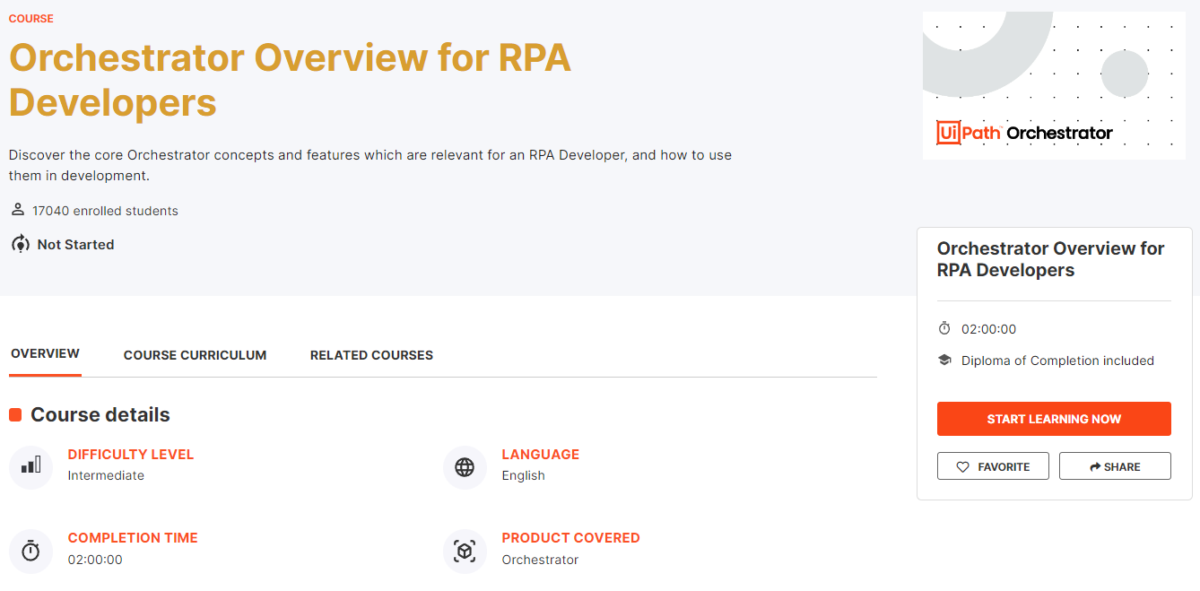Viewport: 1200px width, 591px height.
Task: Click the Difficulty Level bar chart icon
Action: click(x=30, y=467)
